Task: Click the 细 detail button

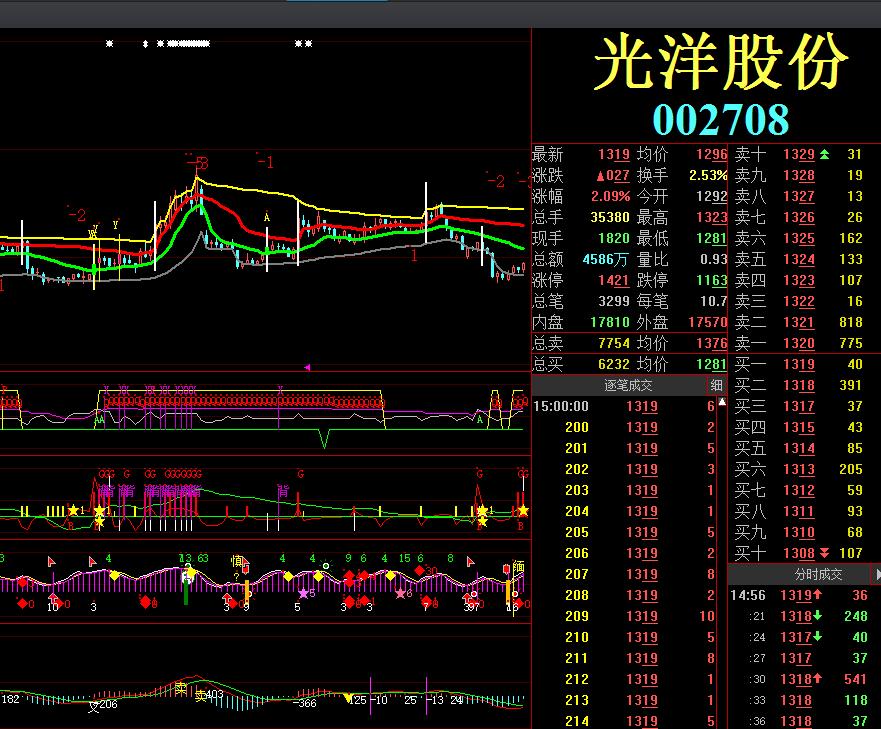Action: coord(716,386)
